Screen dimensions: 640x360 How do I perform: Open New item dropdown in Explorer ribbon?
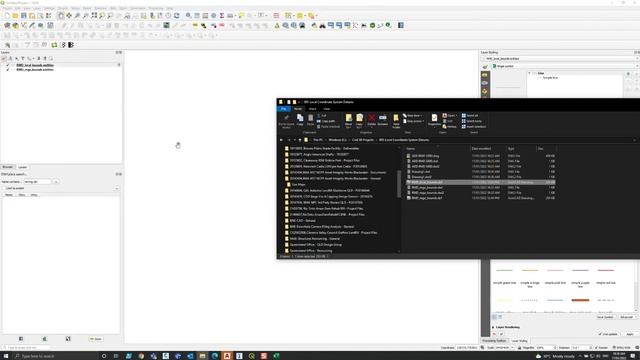[x=413, y=116]
